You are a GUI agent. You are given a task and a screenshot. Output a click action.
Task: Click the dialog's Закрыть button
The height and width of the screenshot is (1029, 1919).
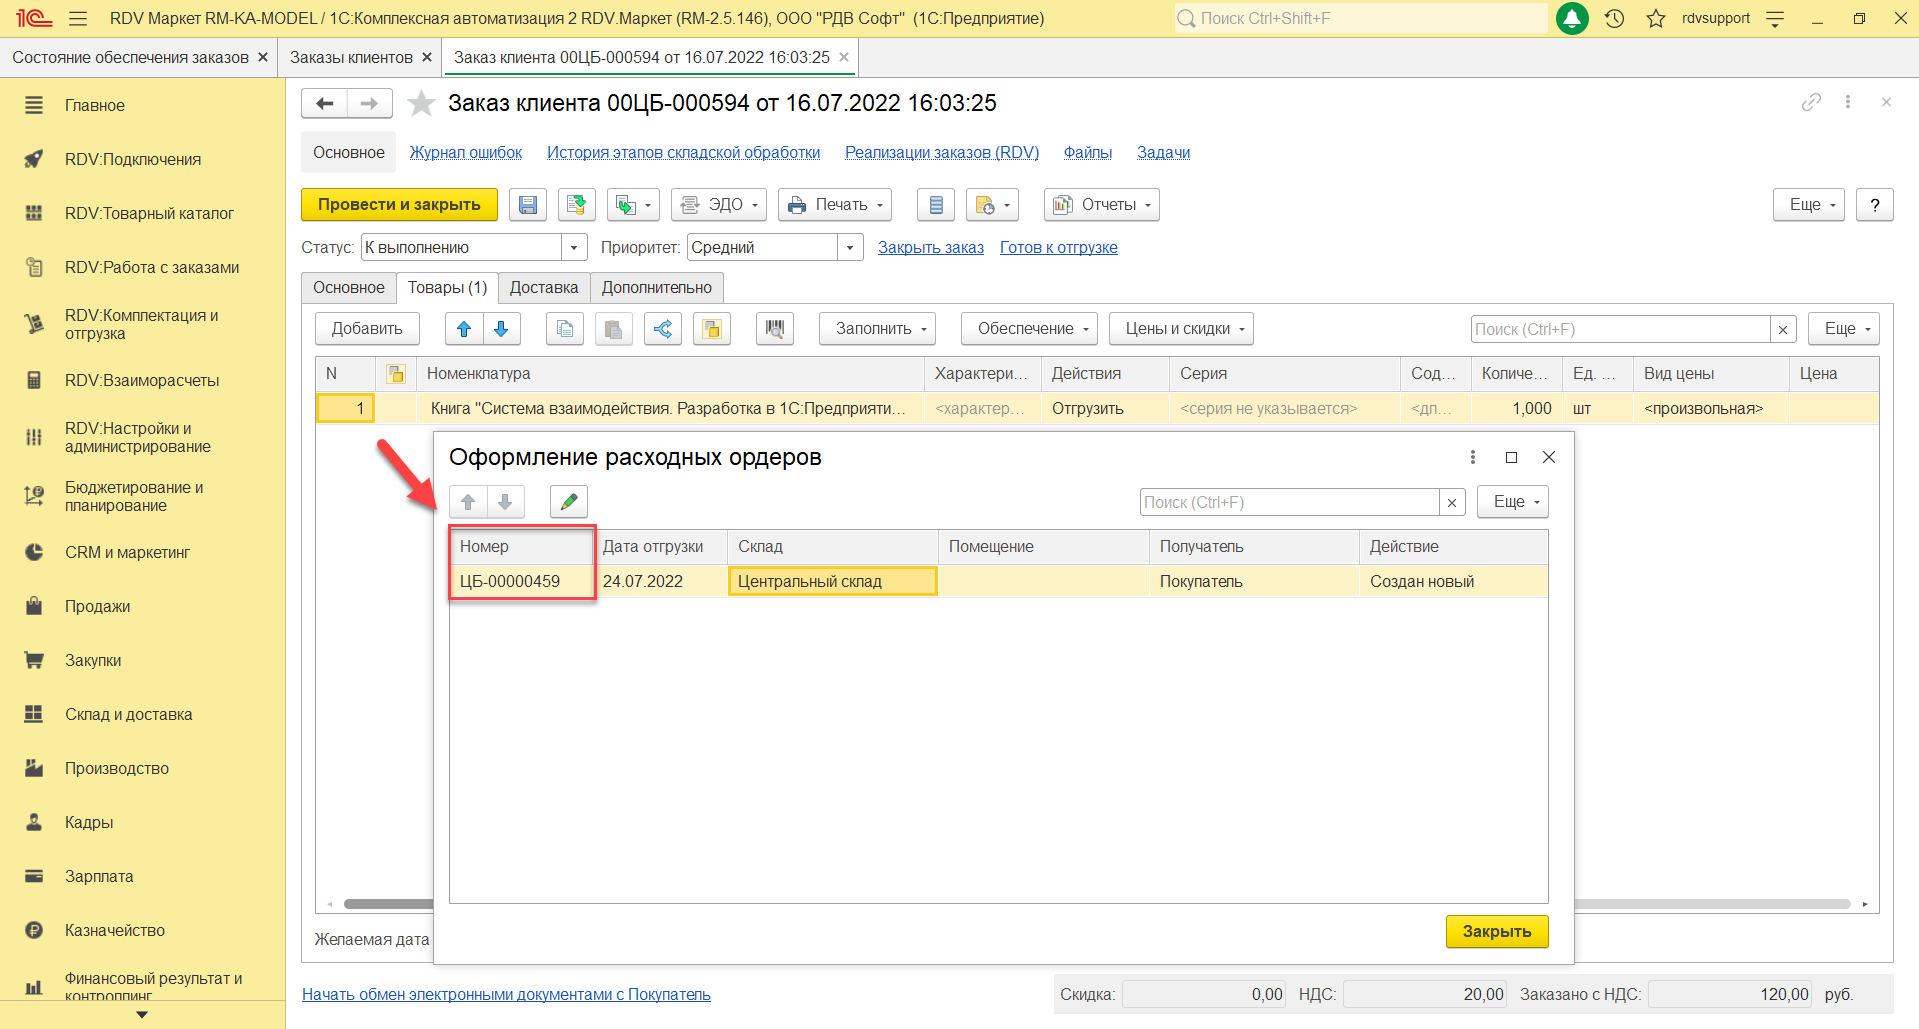(x=1496, y=931)
